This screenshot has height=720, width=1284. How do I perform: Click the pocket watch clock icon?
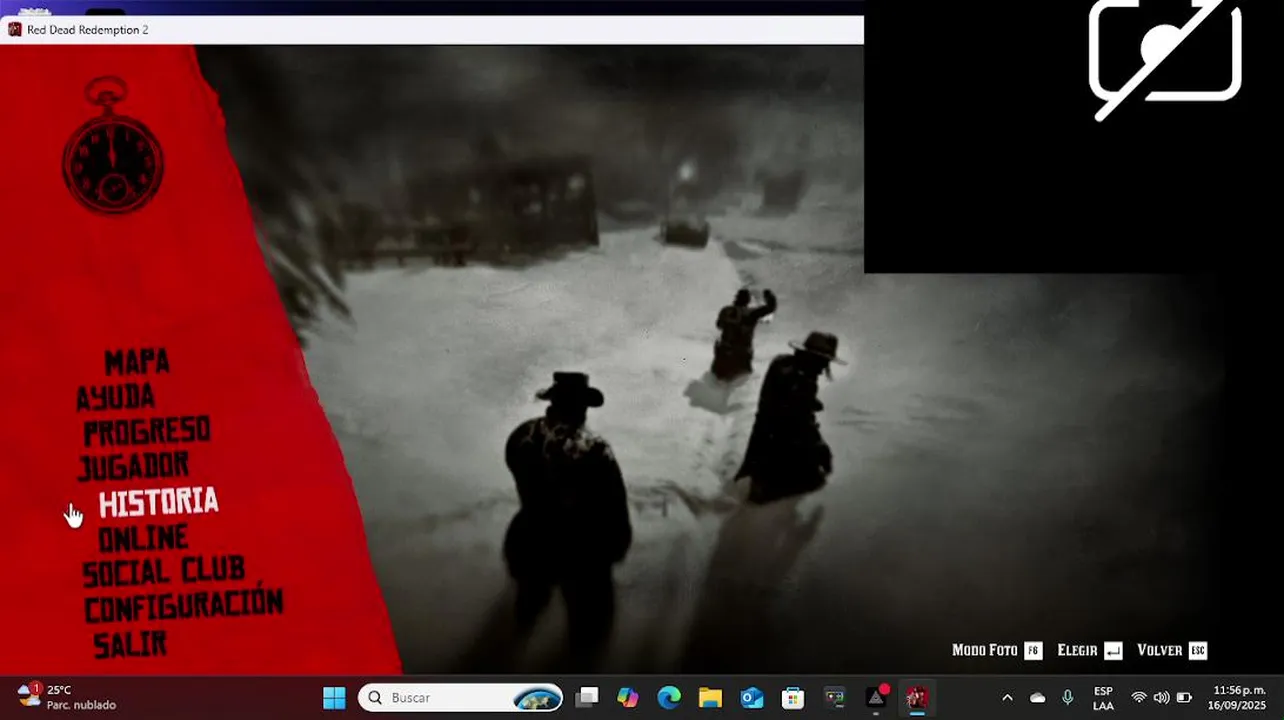point(113,146)
